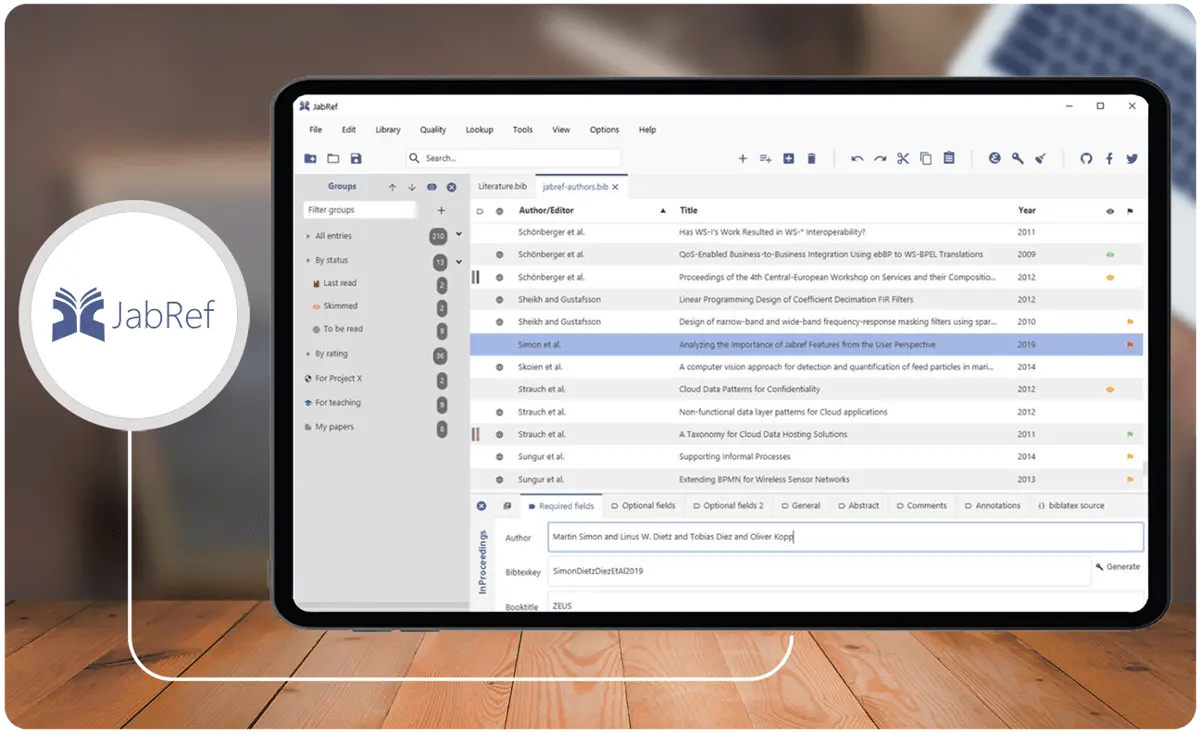1200x733 pixels.
Task: Click chevron next to By status count
Action: pyautogui.click(x=459, y=262)
